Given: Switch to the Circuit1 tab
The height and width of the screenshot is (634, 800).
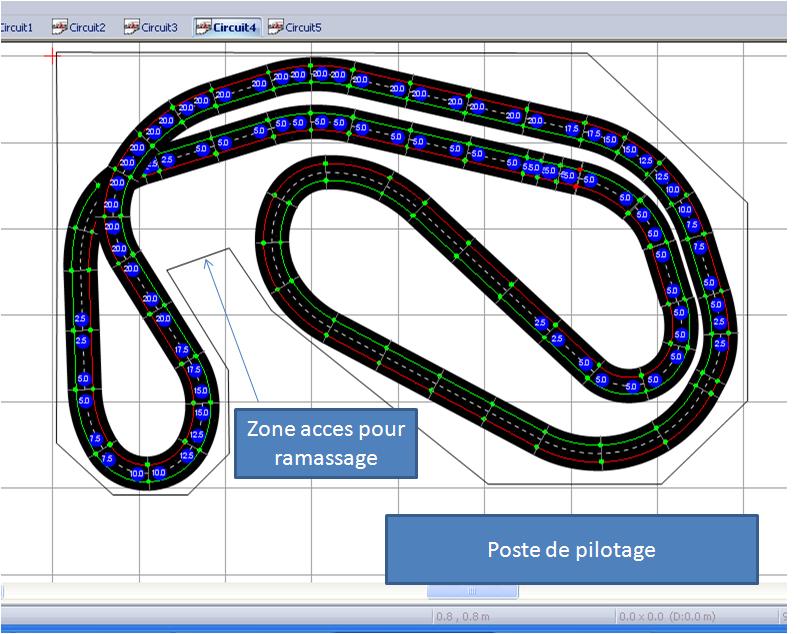Looking at the screenshot, I should coord(16,28).
